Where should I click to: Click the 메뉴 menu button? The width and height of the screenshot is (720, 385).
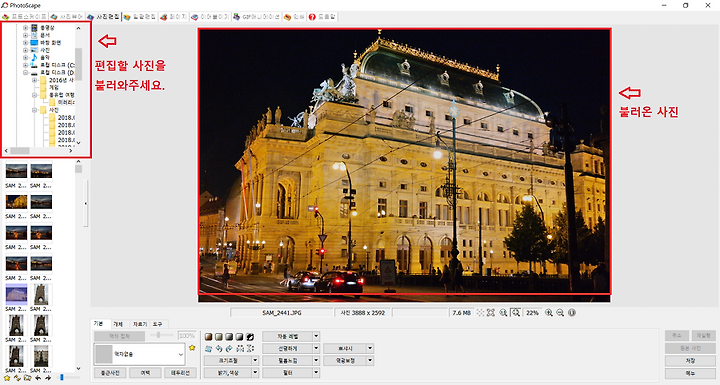690,373
